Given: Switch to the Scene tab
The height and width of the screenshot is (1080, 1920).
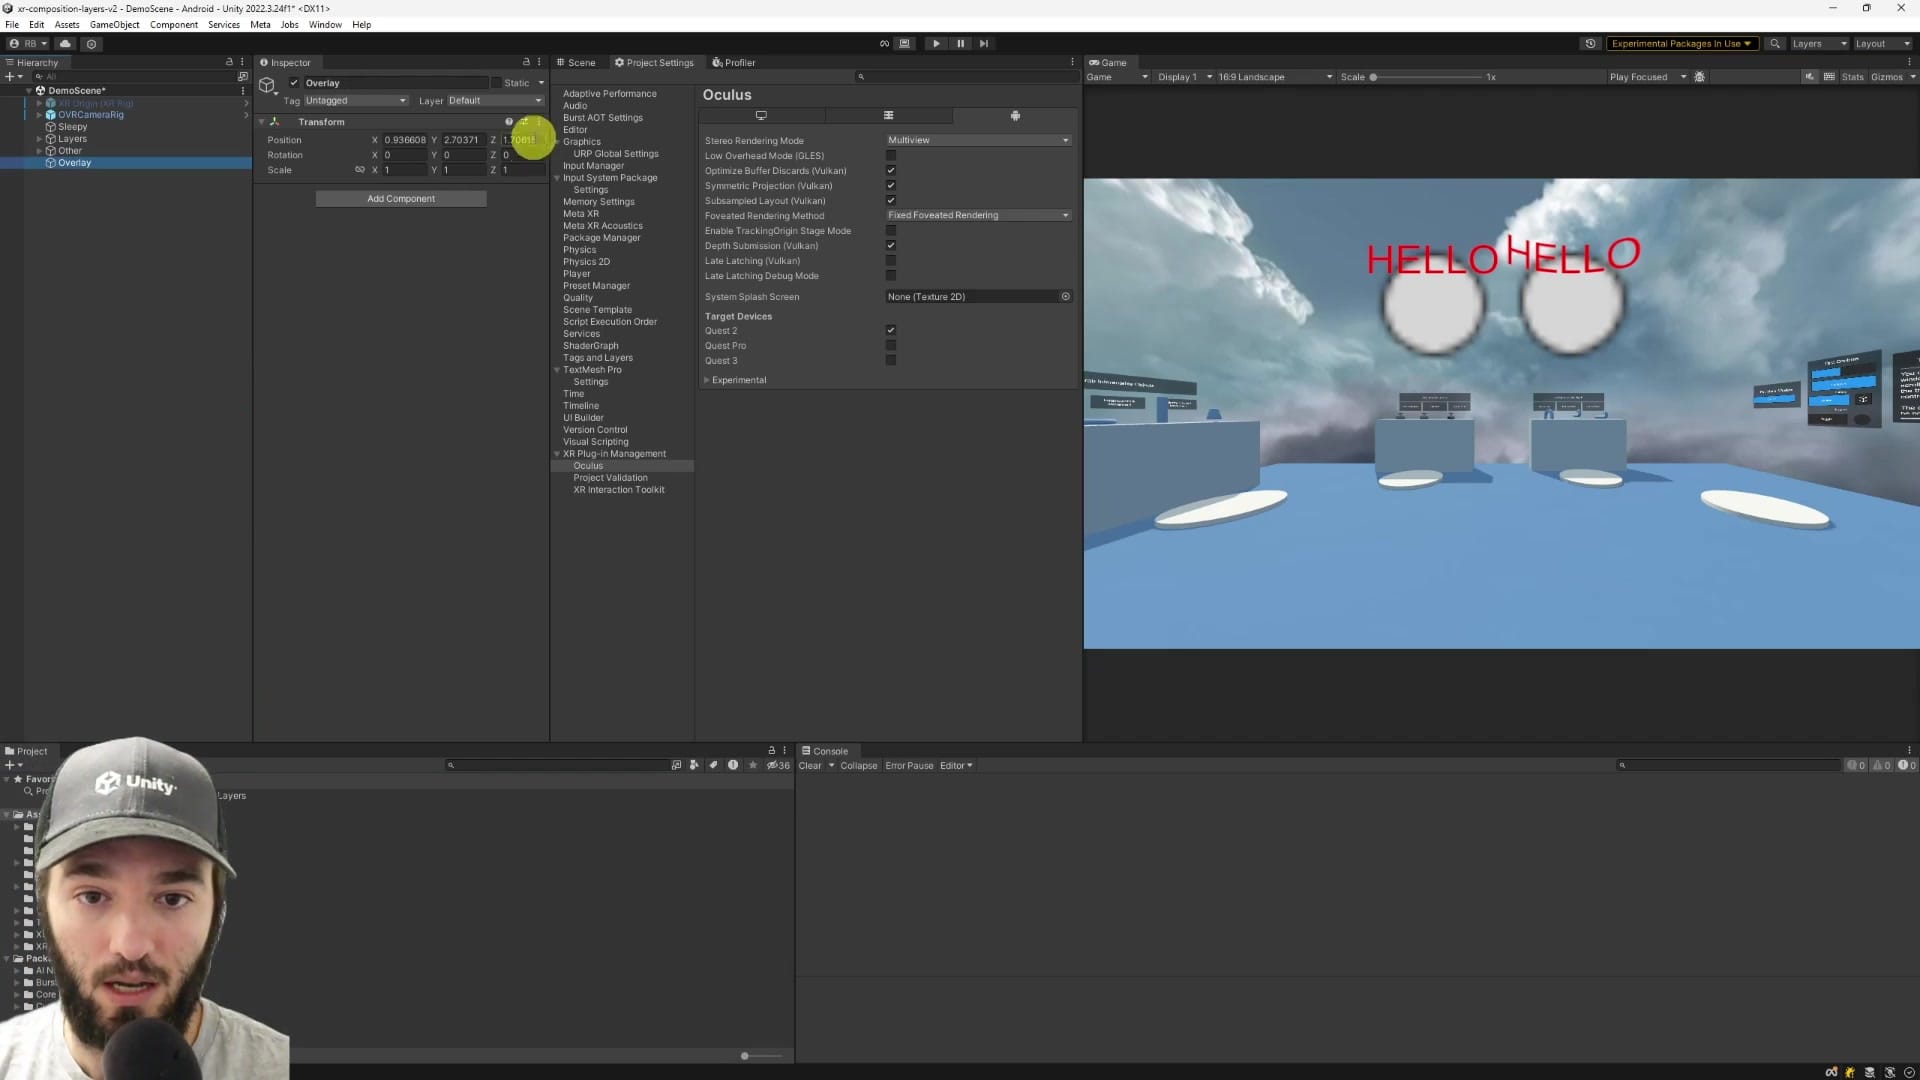Looking at the screenshot, I should (x=581, y=62).
